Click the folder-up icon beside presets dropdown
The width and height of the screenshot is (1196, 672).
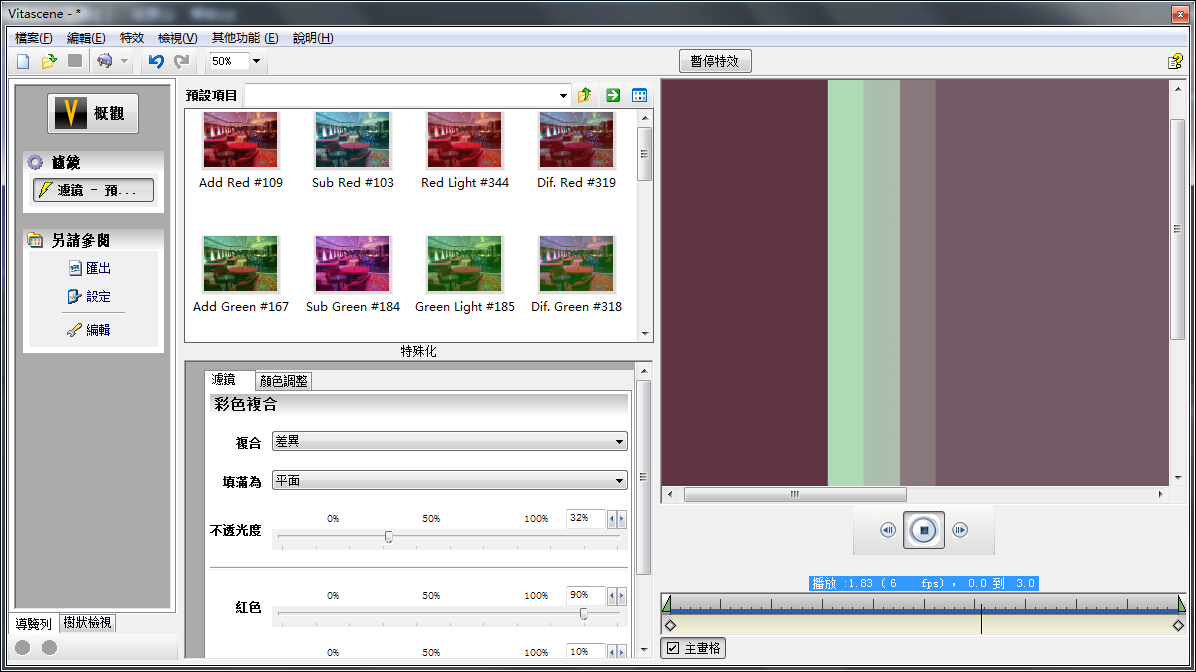(x=585, y=96)
